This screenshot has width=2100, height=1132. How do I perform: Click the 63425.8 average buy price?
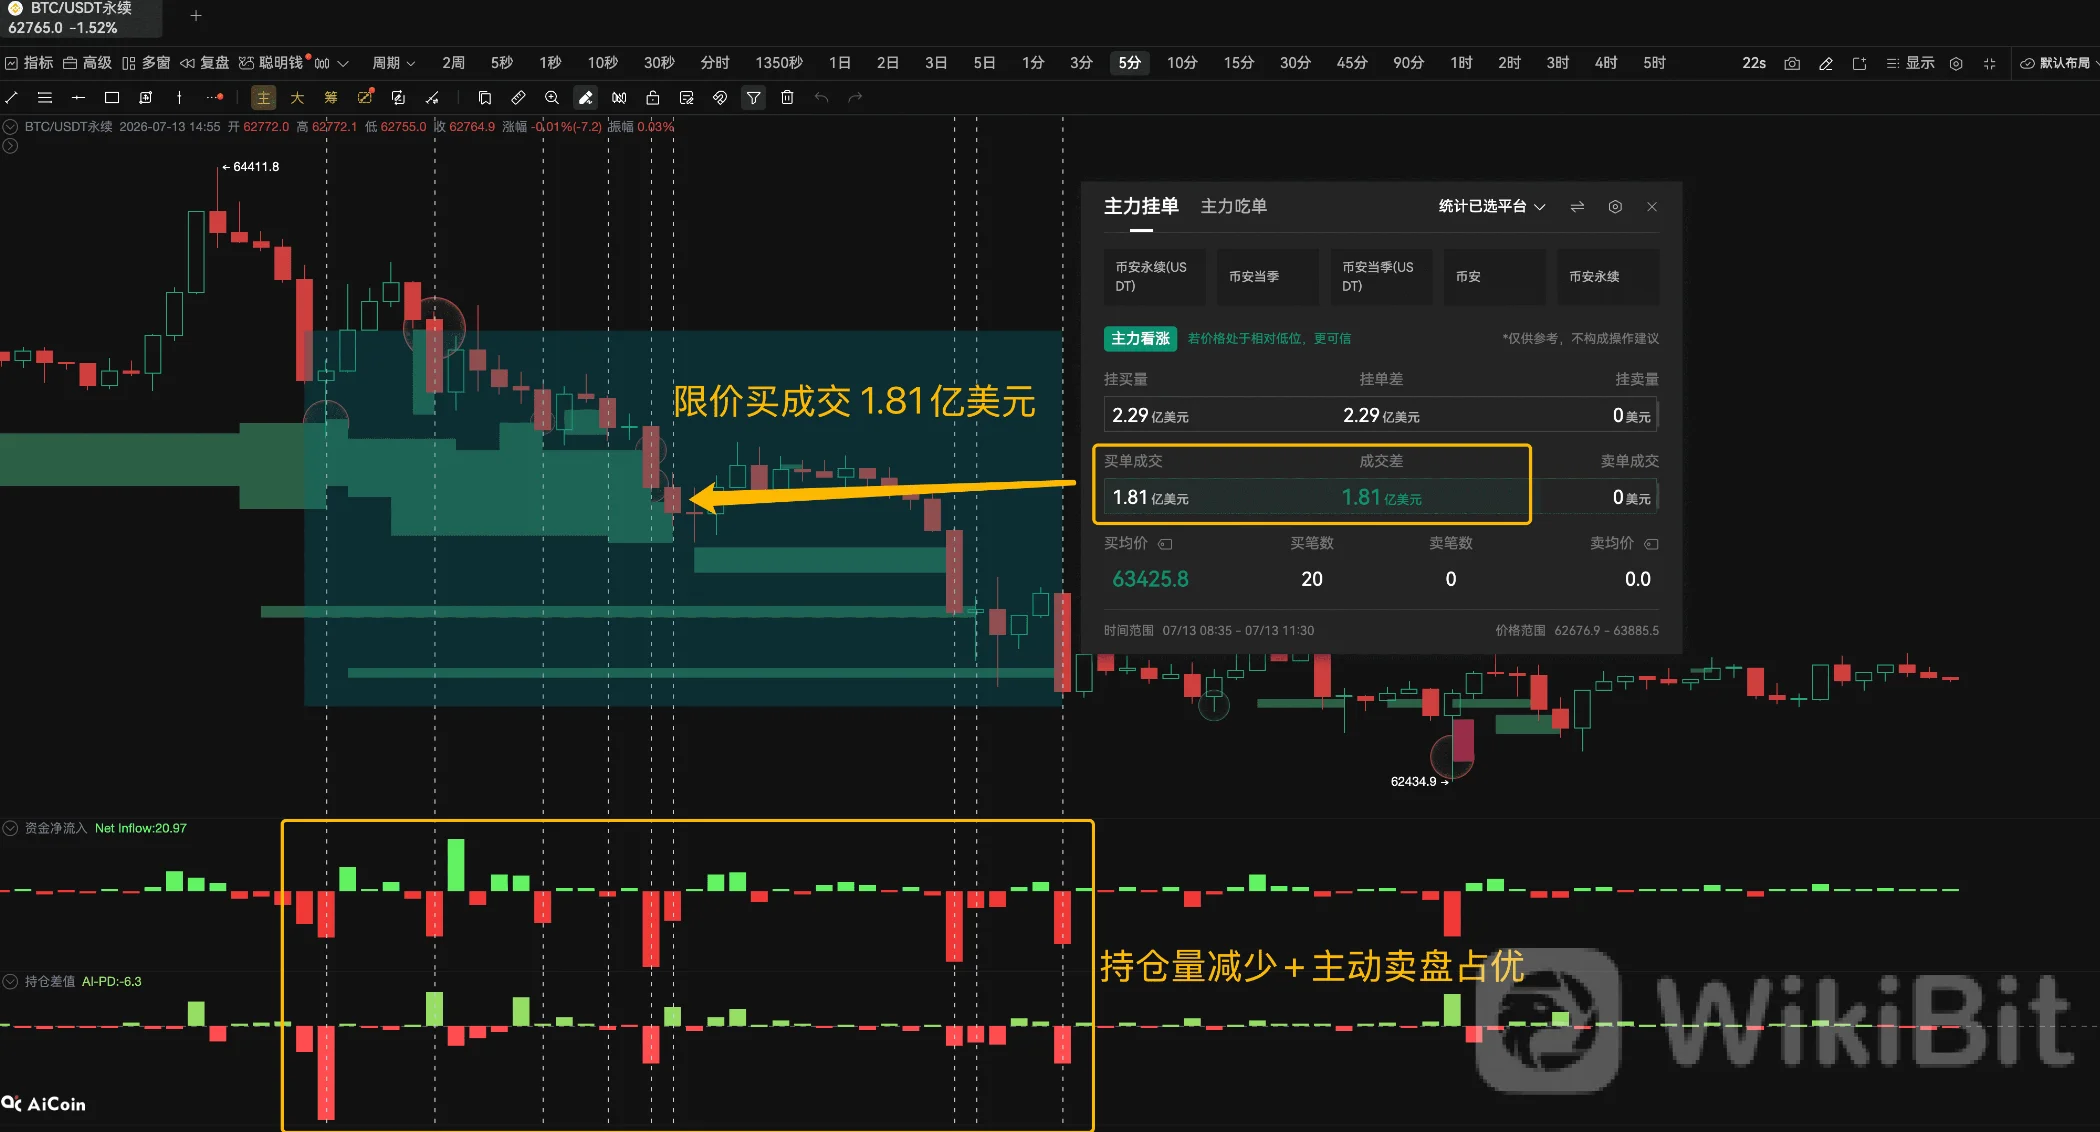[1150, 579]
